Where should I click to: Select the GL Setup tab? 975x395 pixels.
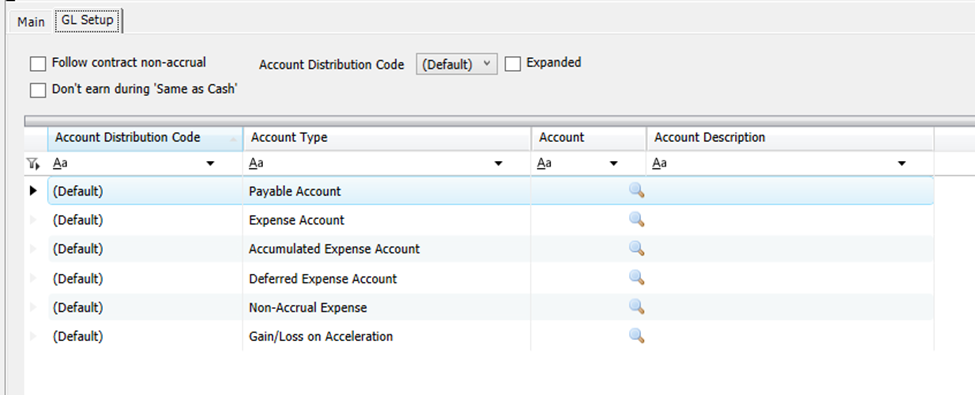point(87,20)
